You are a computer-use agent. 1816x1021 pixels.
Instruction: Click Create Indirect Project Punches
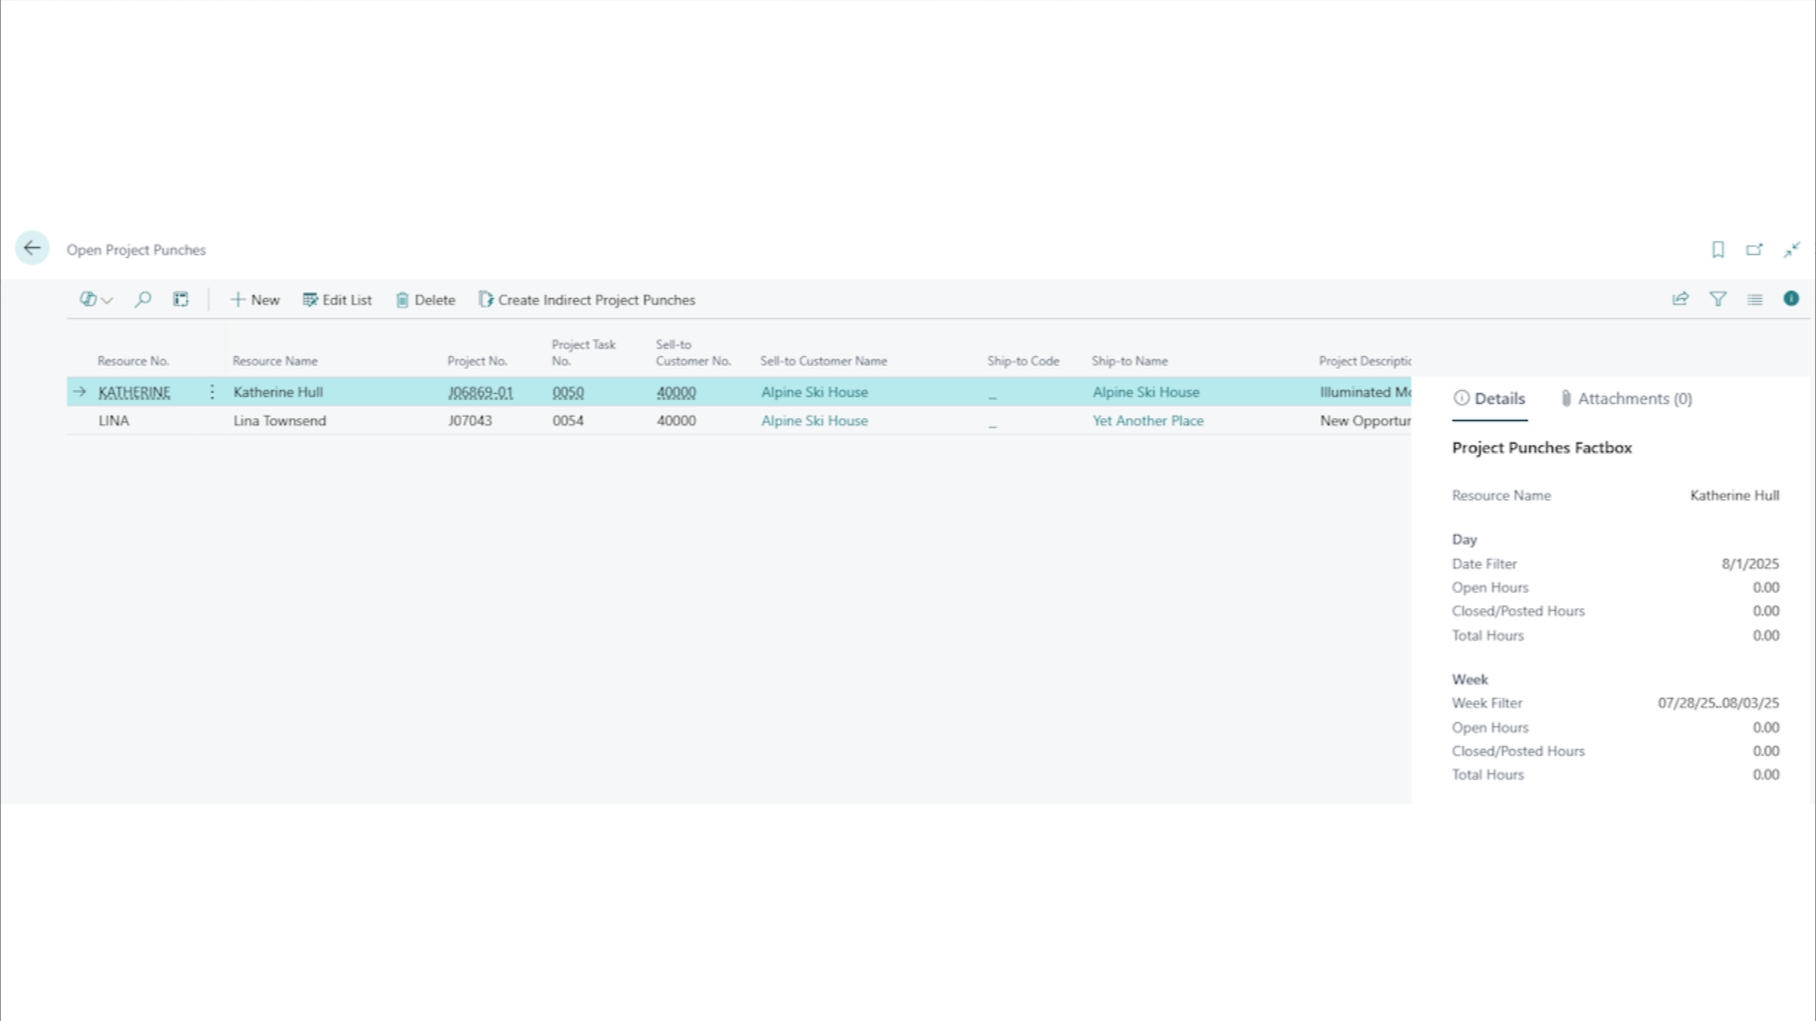(586, 299)
